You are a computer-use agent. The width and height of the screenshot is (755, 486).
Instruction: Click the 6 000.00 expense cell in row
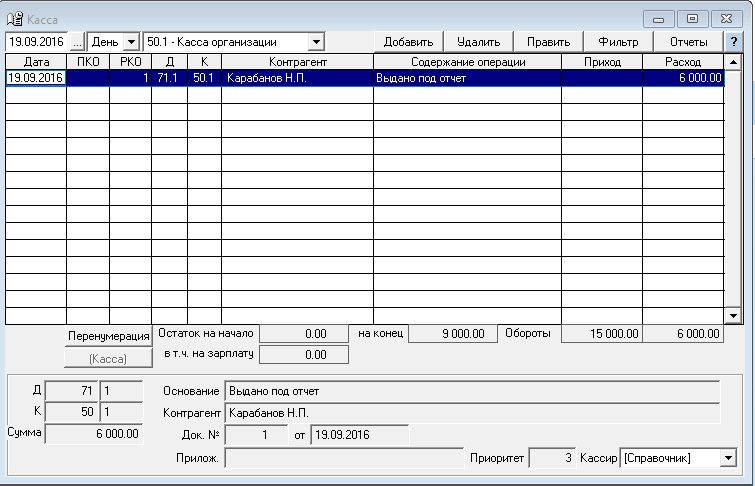pyautogui.click(x=683, y=78)
